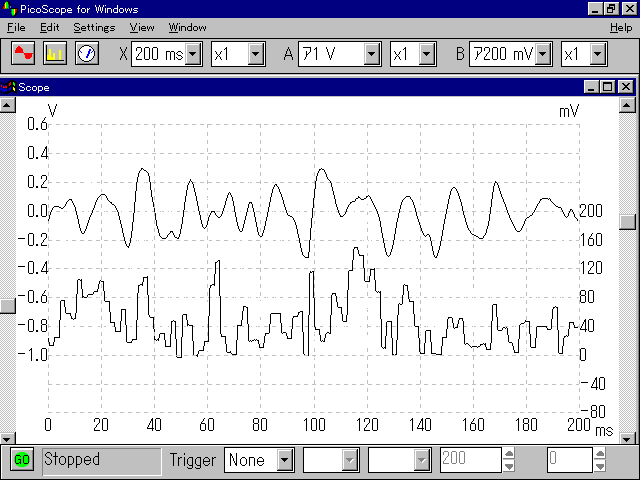The image size is (640, 480).
Task: Increase trigger delay 0 with up arrow
Action: [600, 453]
